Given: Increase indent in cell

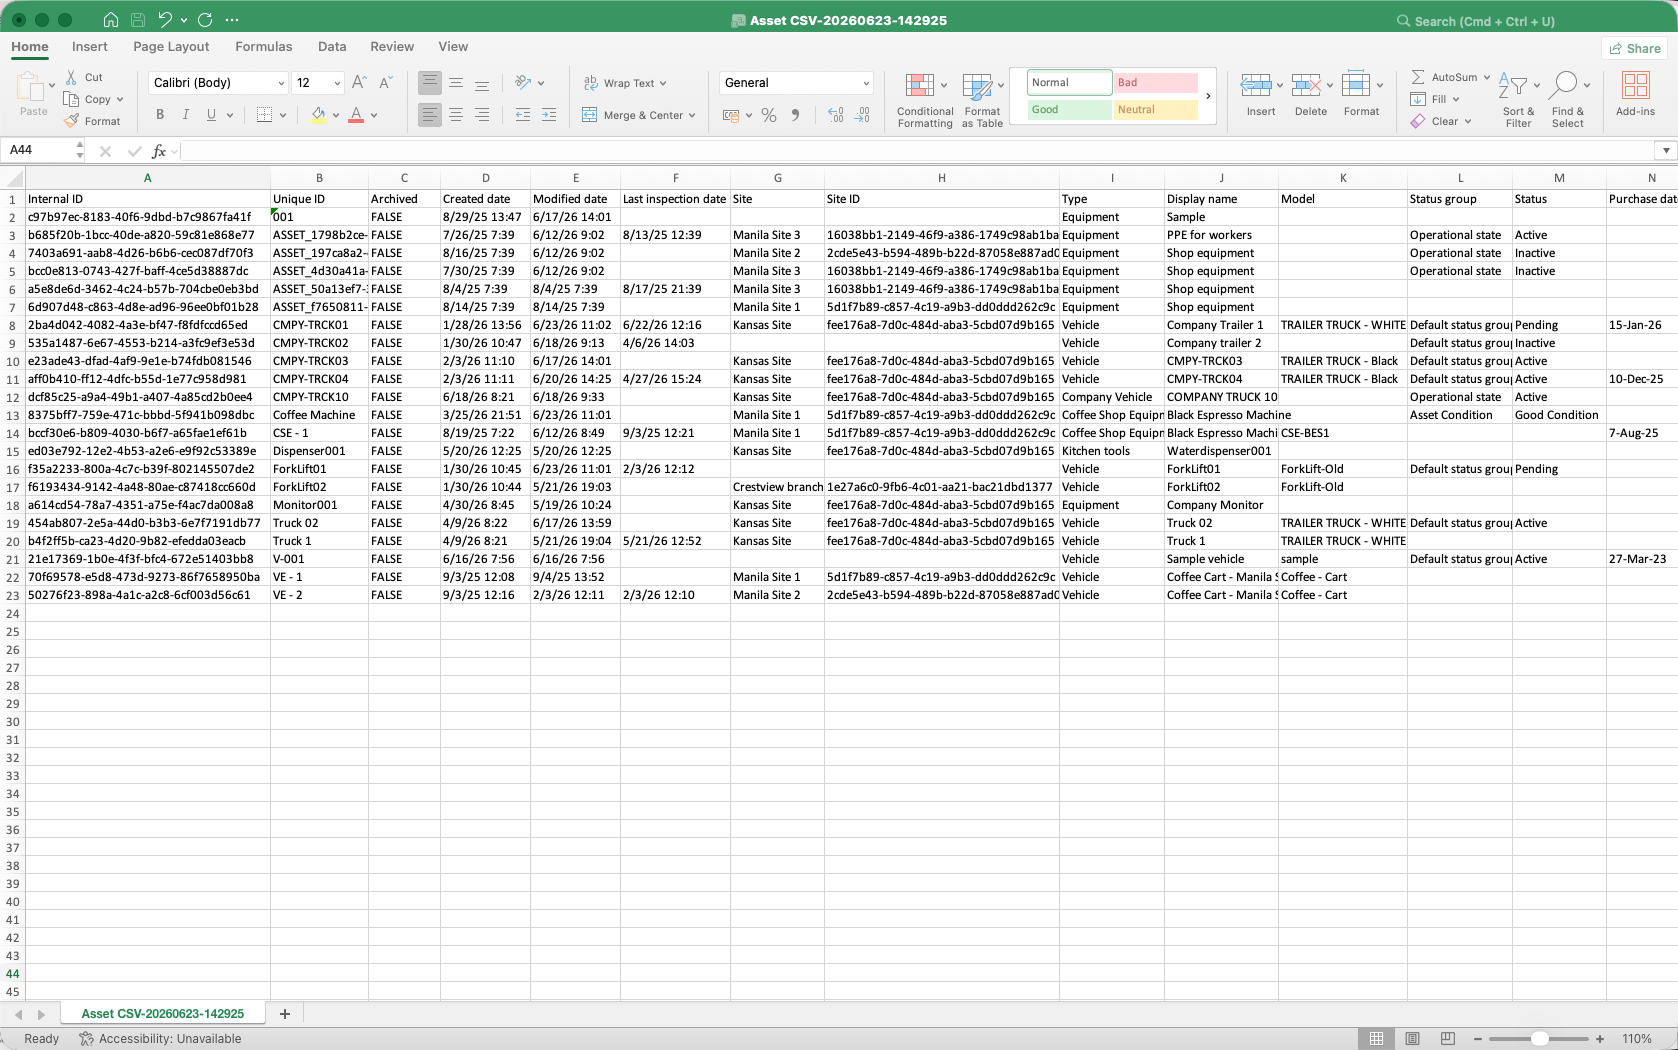Looking at the screenshot, I should [x=548, y=115].
